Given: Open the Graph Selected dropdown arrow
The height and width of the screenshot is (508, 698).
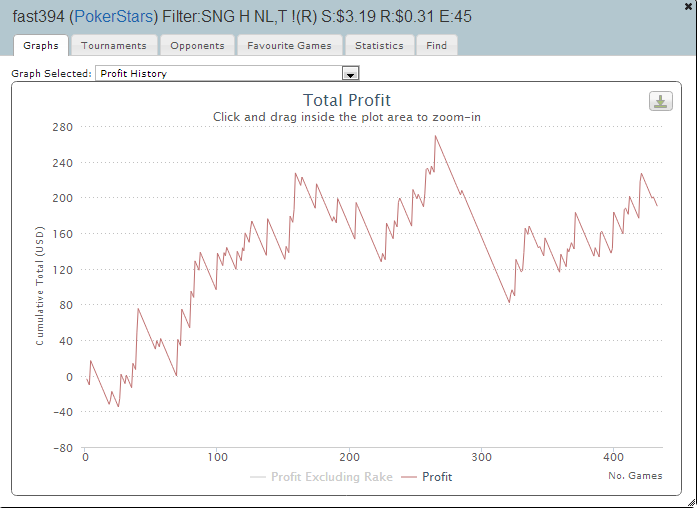Looking at the screenshot, I should tap(350, 73).
